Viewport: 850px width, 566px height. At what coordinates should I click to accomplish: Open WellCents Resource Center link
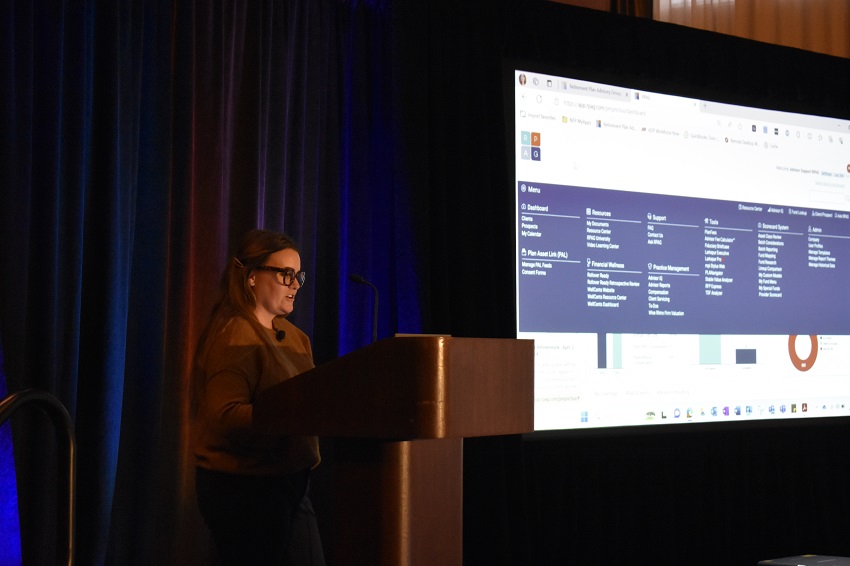tap(607, 298)
